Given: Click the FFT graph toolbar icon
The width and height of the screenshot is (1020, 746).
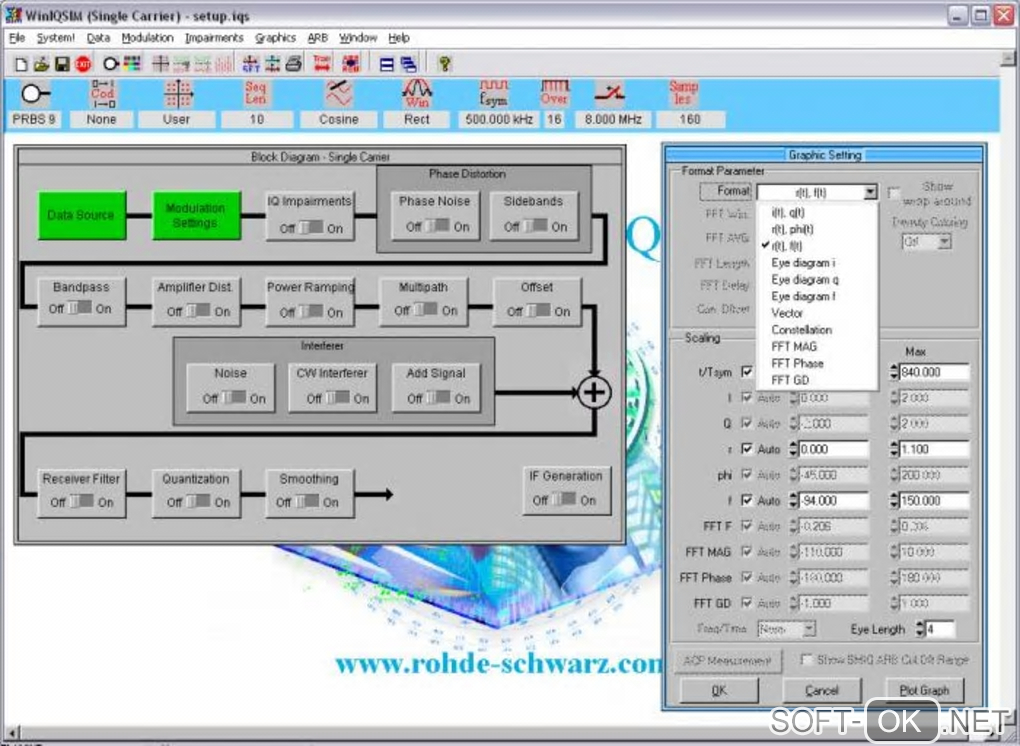Looking at the screenshot, I should [x=250, y=64].
